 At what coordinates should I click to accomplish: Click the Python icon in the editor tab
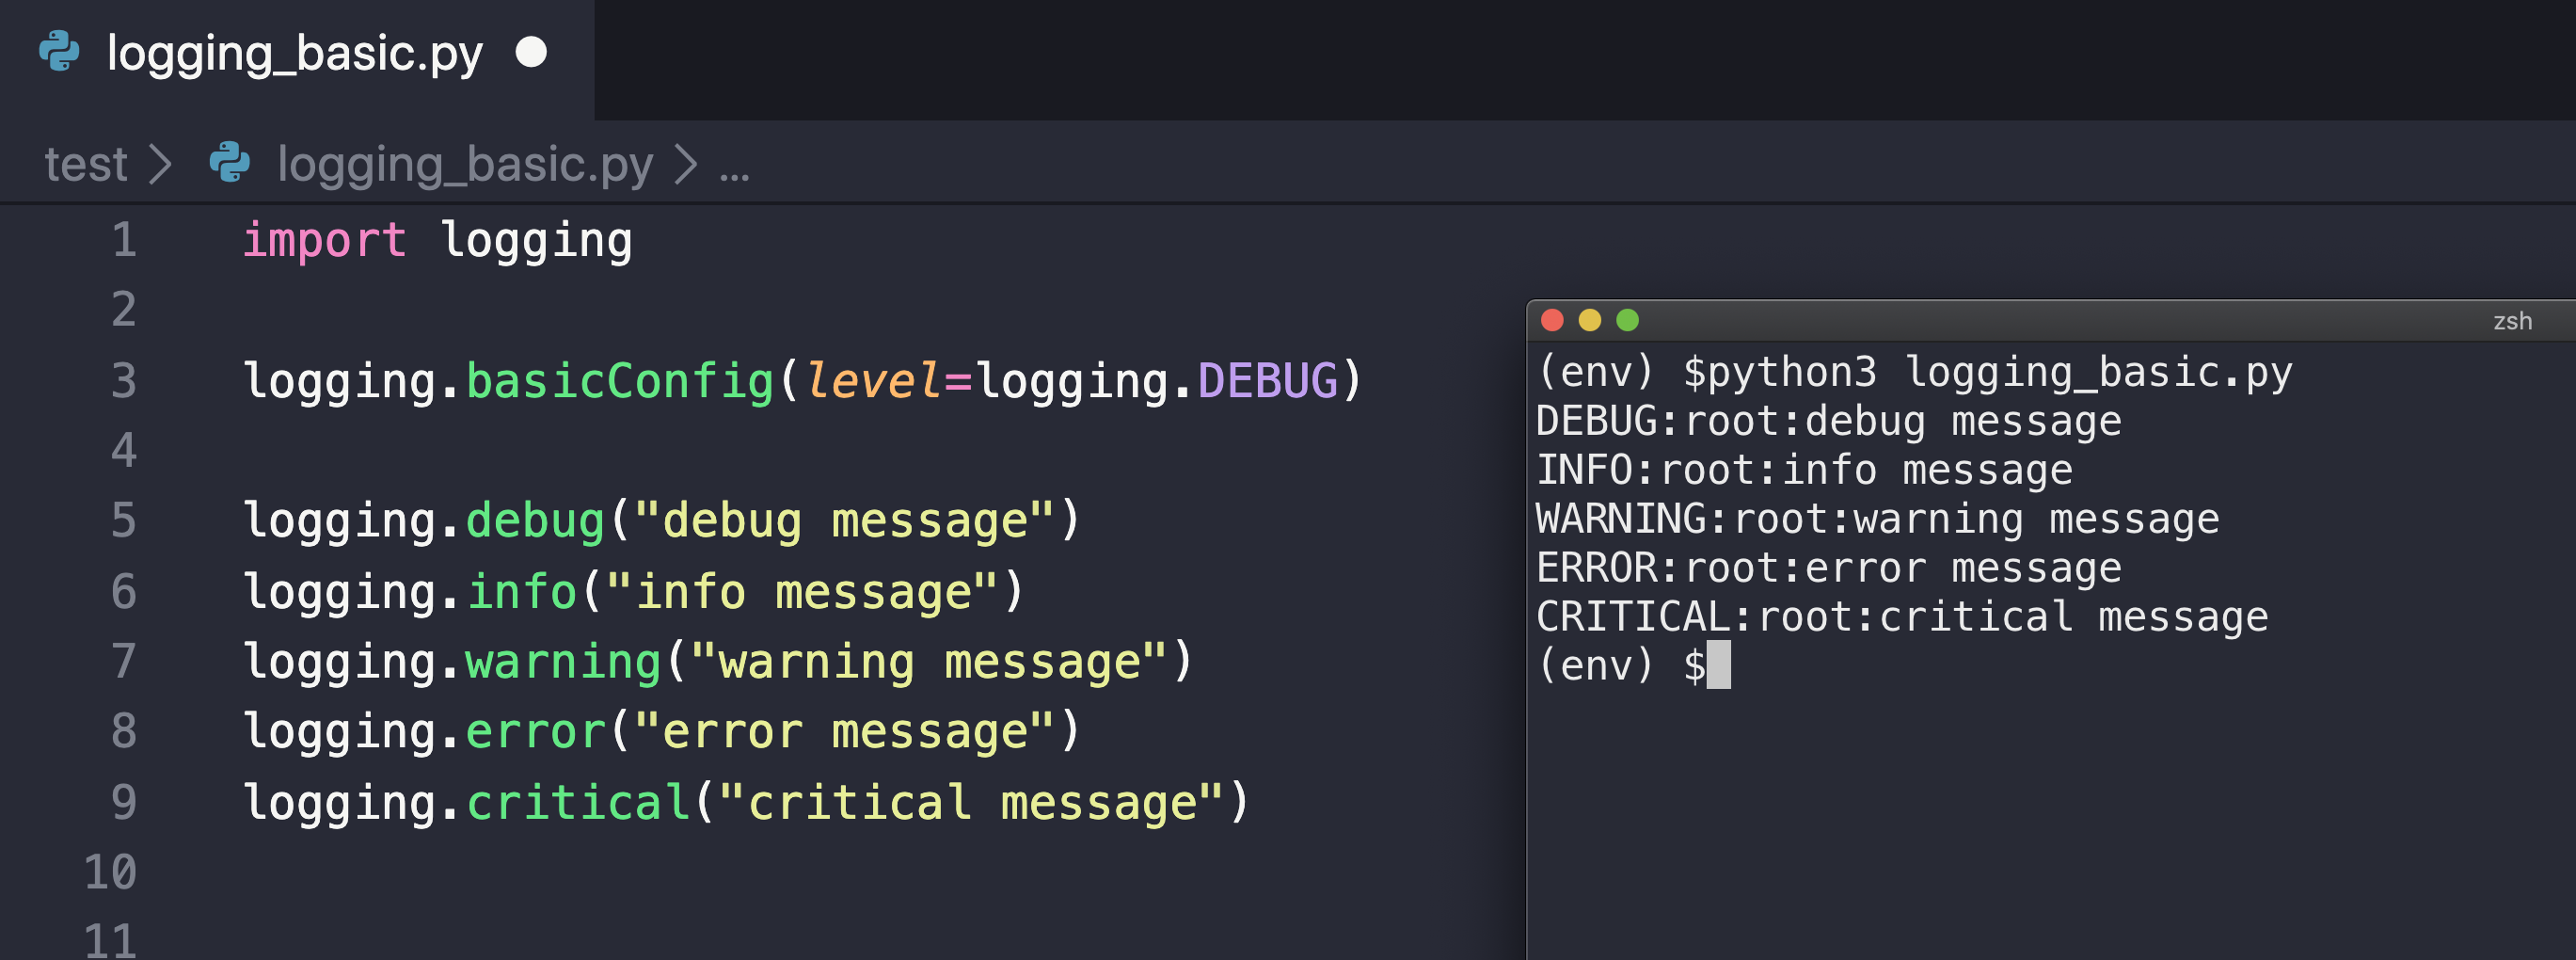coord(59,52)
